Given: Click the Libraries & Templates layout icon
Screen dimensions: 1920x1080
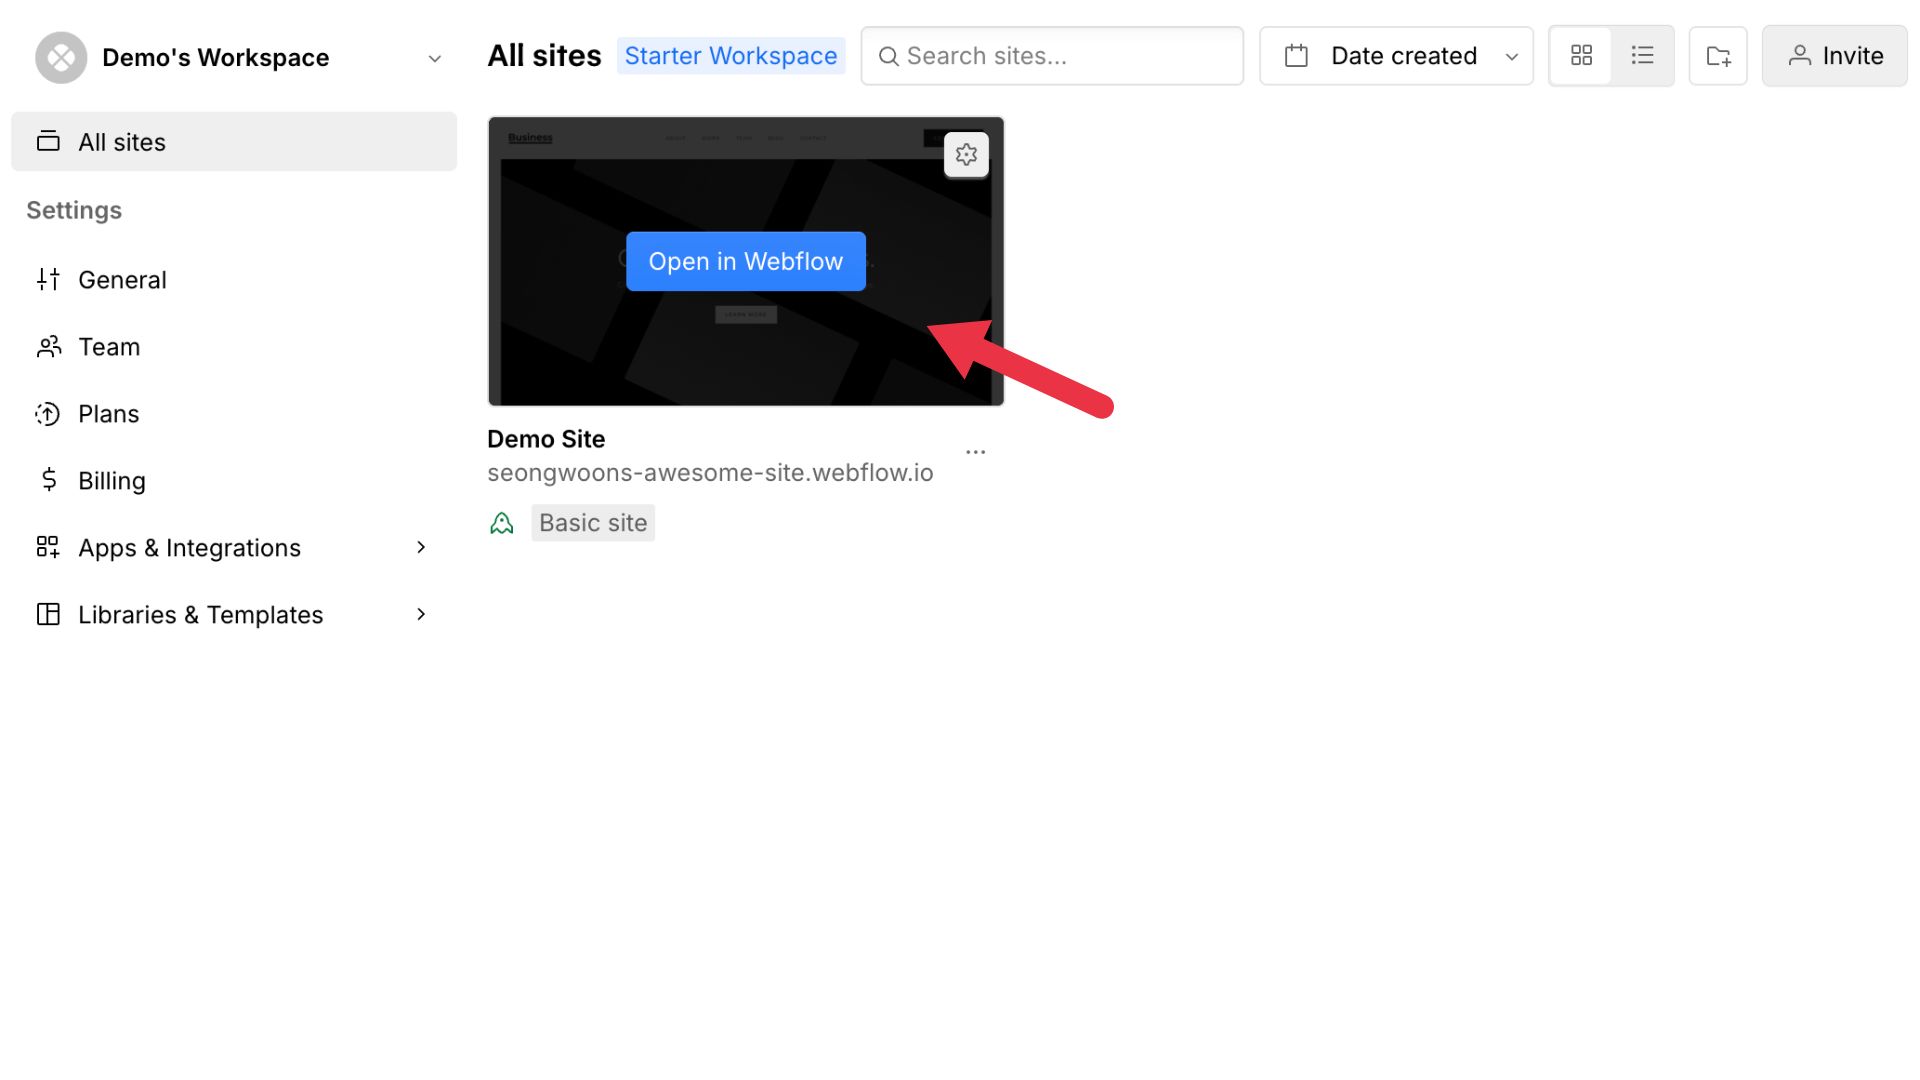Looking at the screenshot, I should [48, 614].
